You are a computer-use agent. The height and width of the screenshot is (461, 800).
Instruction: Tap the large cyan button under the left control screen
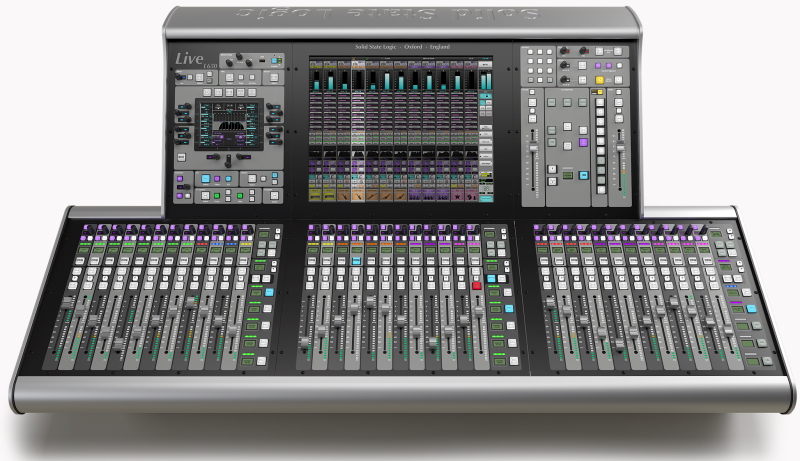(206, 178)
